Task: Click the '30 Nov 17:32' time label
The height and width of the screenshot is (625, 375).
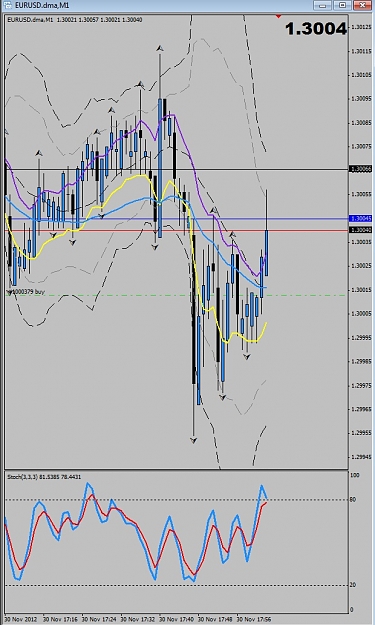Action: [x=137, y=620]
